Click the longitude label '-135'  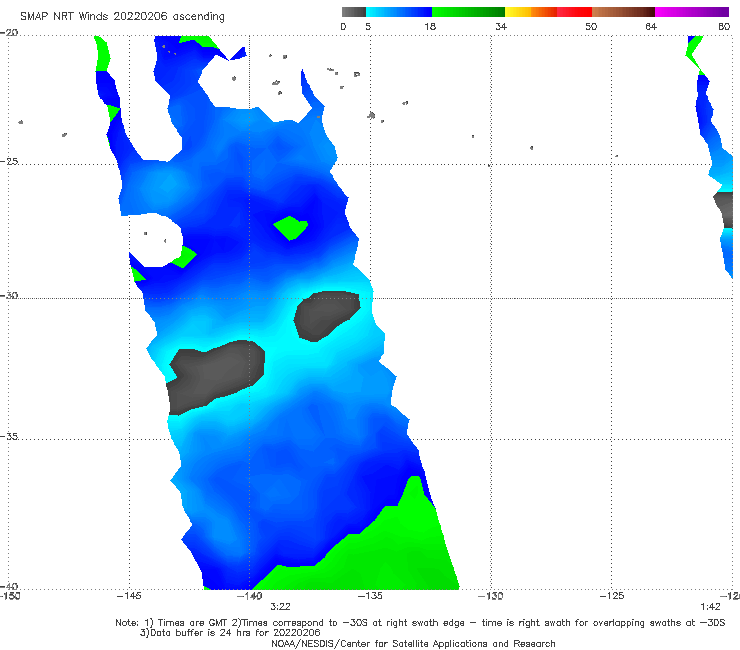(x=370, y=596)
